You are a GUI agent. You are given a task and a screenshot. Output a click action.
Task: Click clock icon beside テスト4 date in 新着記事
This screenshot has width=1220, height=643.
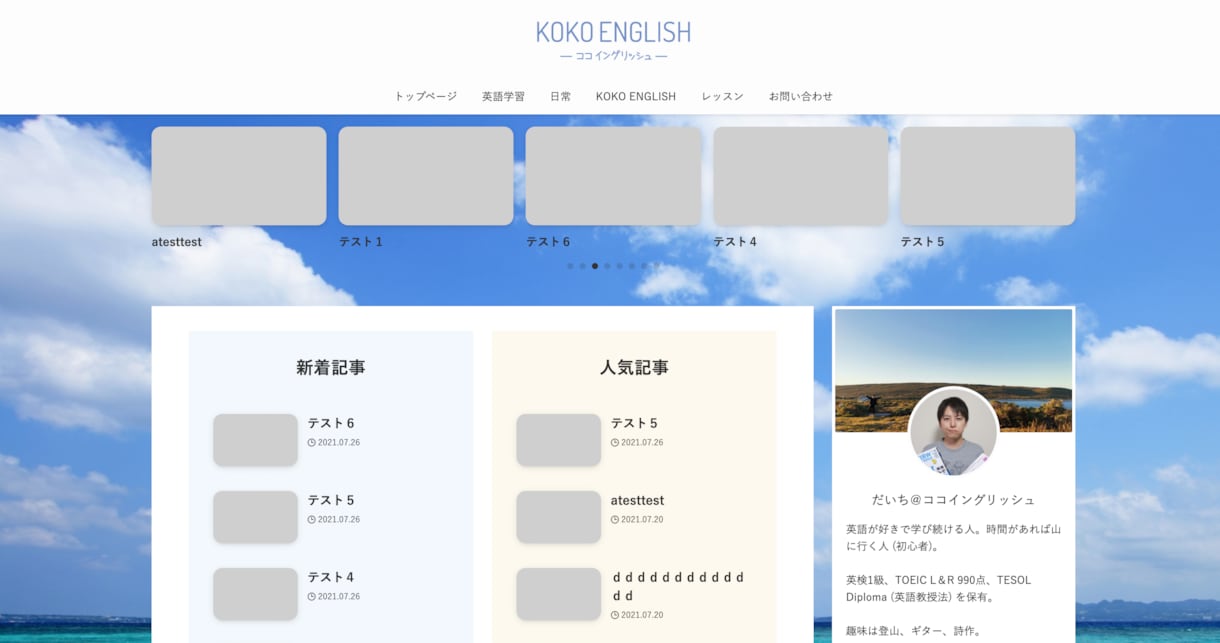pos(312,596)
